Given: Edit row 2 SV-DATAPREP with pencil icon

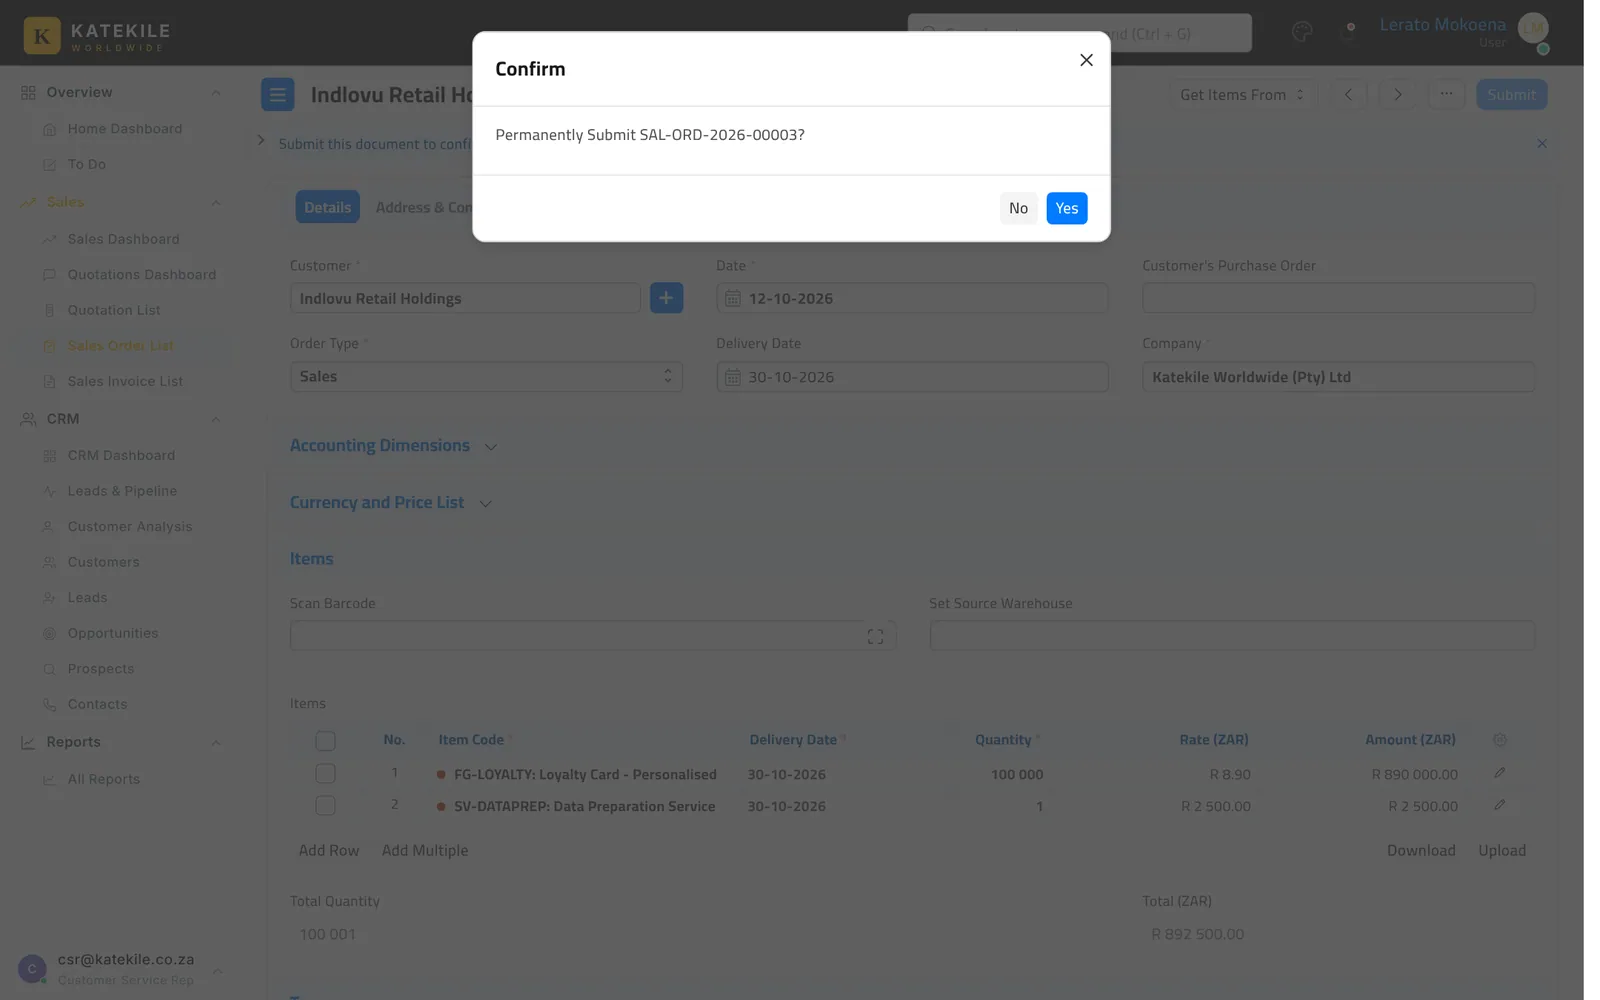Looking at the screenshot, I should (1499, 805).
